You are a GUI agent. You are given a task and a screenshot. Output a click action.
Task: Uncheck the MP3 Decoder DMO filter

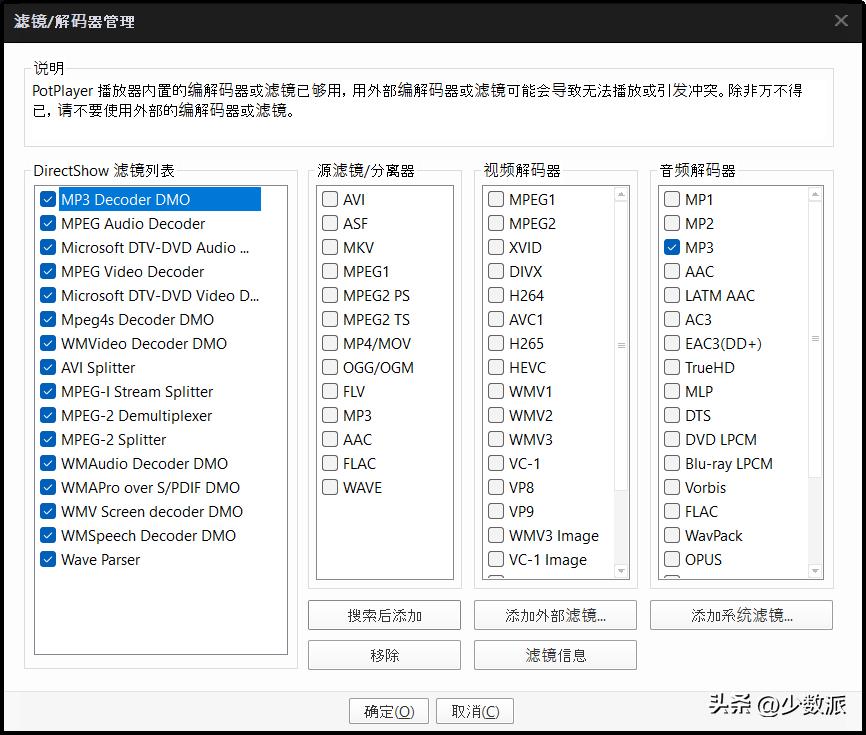[x=46, y=199]
